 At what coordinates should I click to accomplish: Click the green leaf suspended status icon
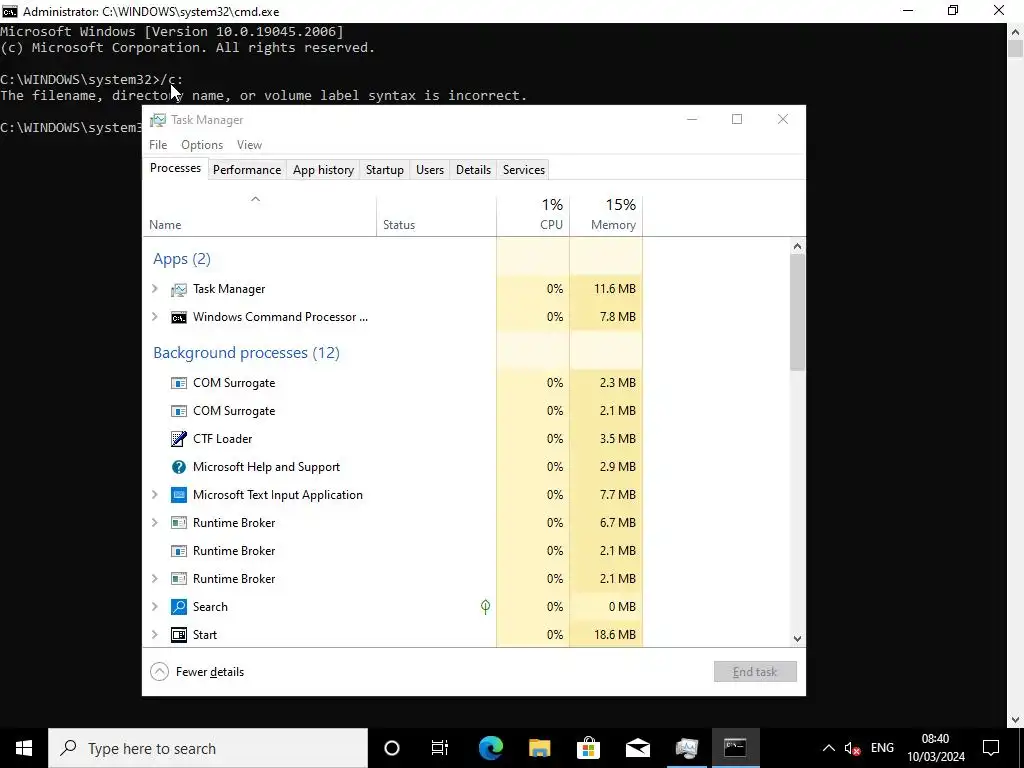point(485,607)
